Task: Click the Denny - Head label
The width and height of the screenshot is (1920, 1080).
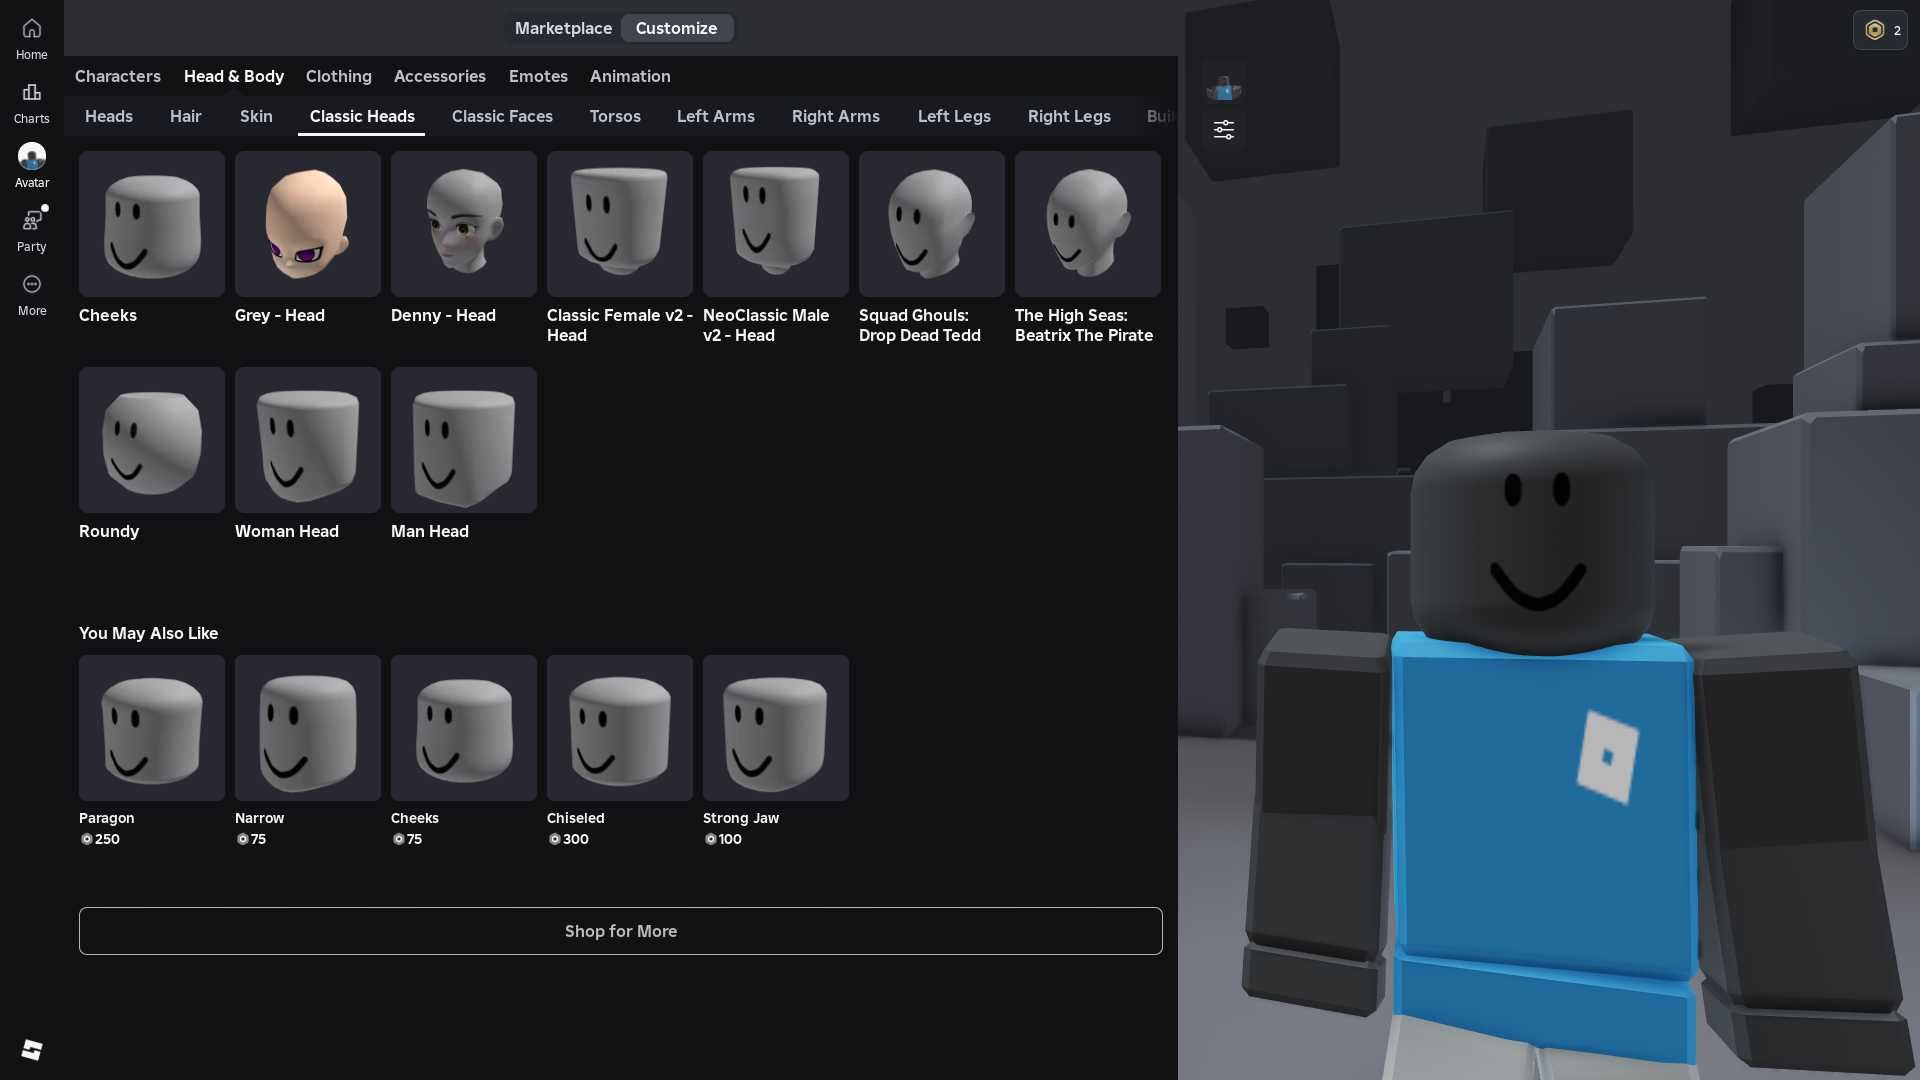Action: (x=443, y=315)
